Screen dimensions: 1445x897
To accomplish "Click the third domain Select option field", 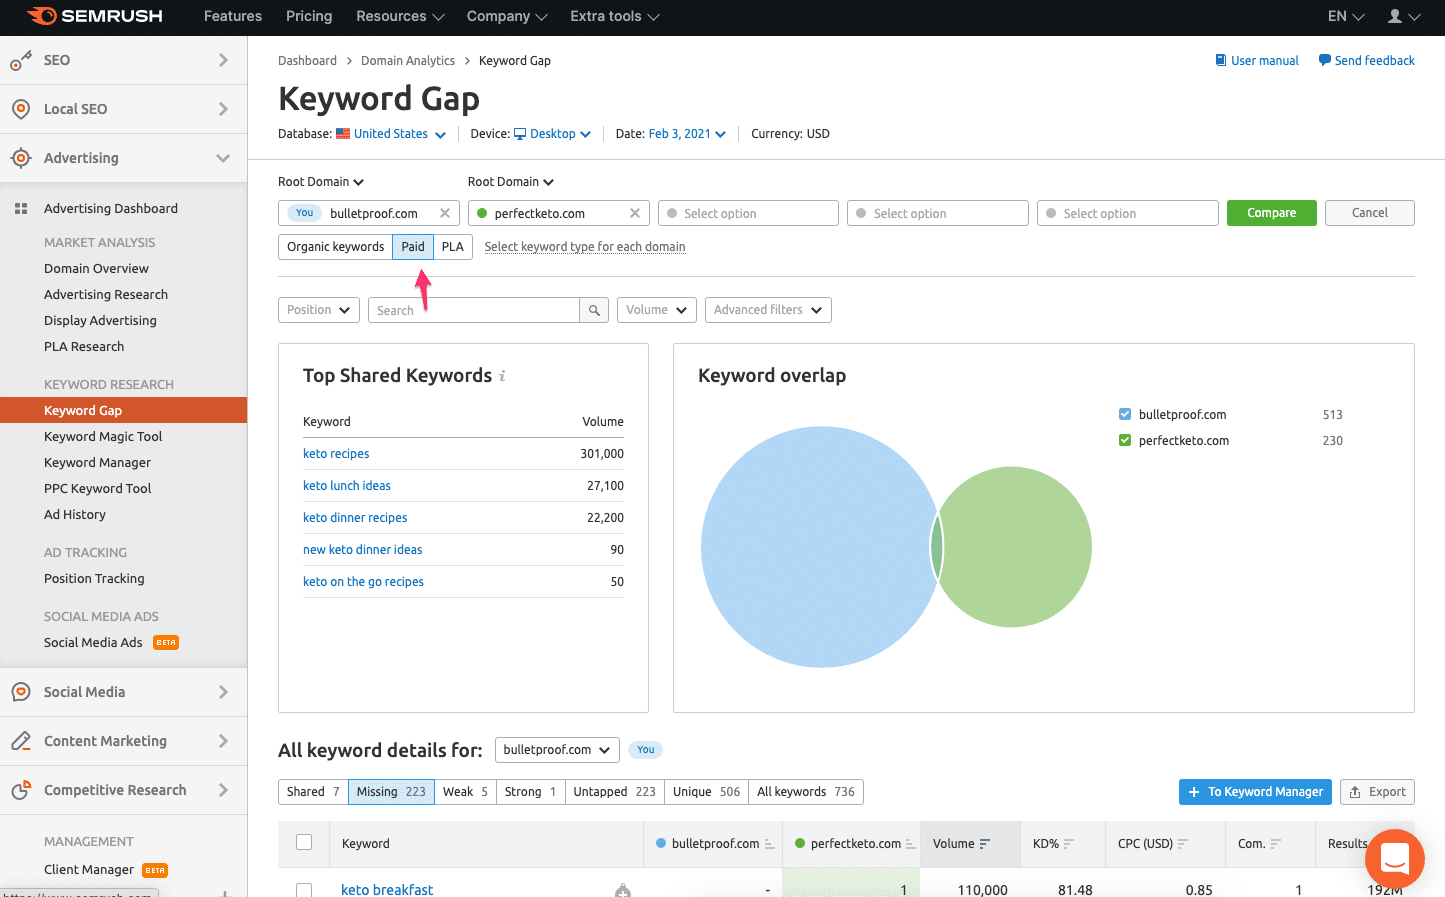I will coord(748,213).
